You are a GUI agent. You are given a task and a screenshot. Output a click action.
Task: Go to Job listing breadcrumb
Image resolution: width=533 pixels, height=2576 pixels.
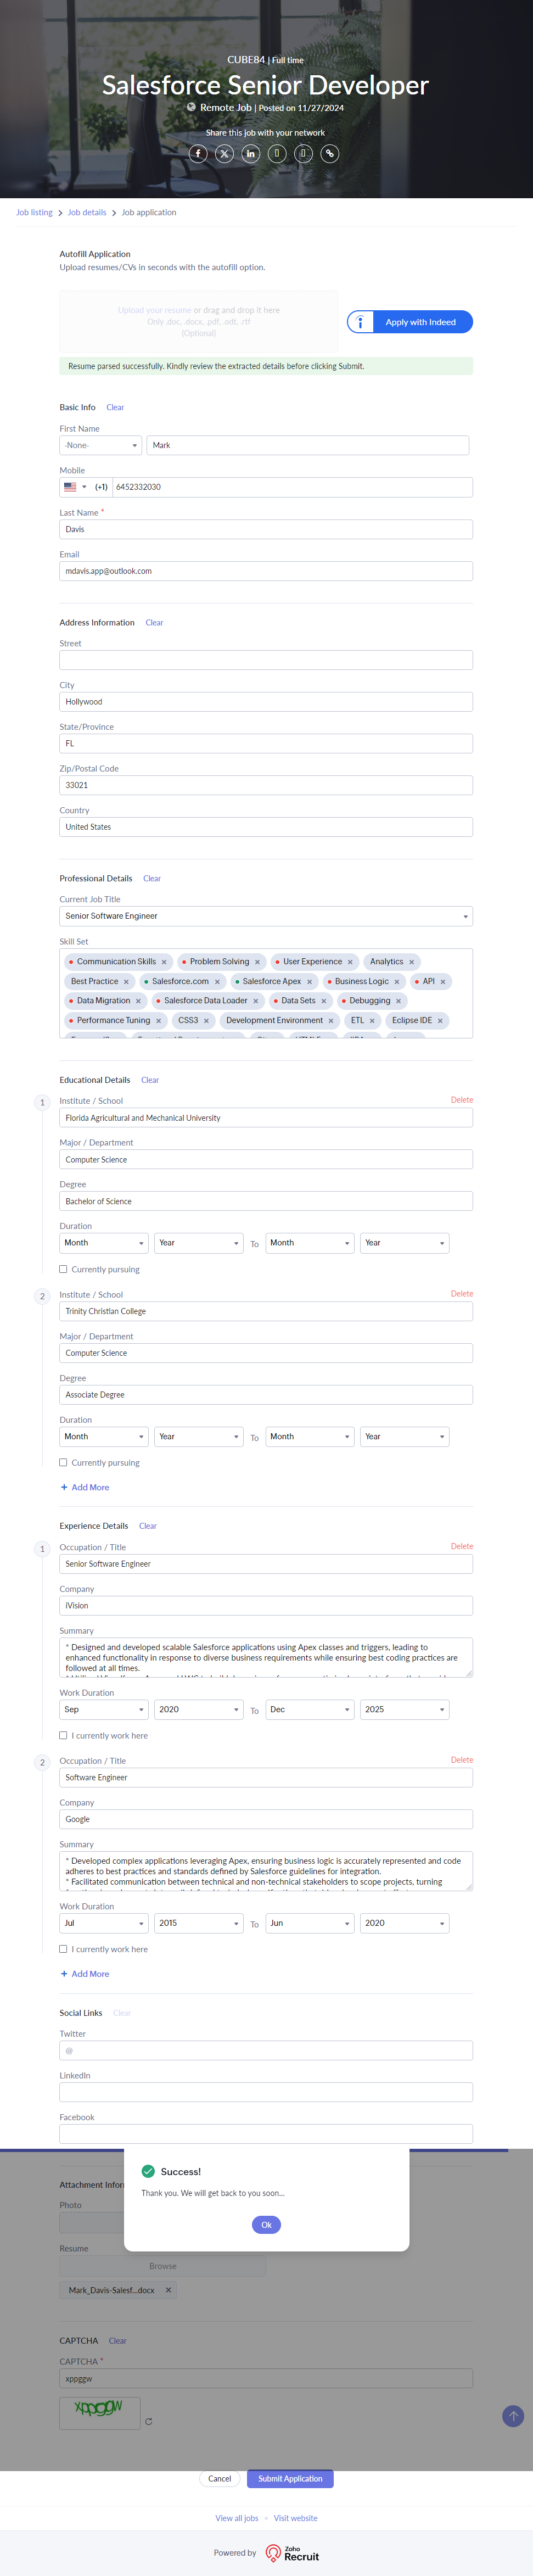pyautogui.click(x=34, y=212)
